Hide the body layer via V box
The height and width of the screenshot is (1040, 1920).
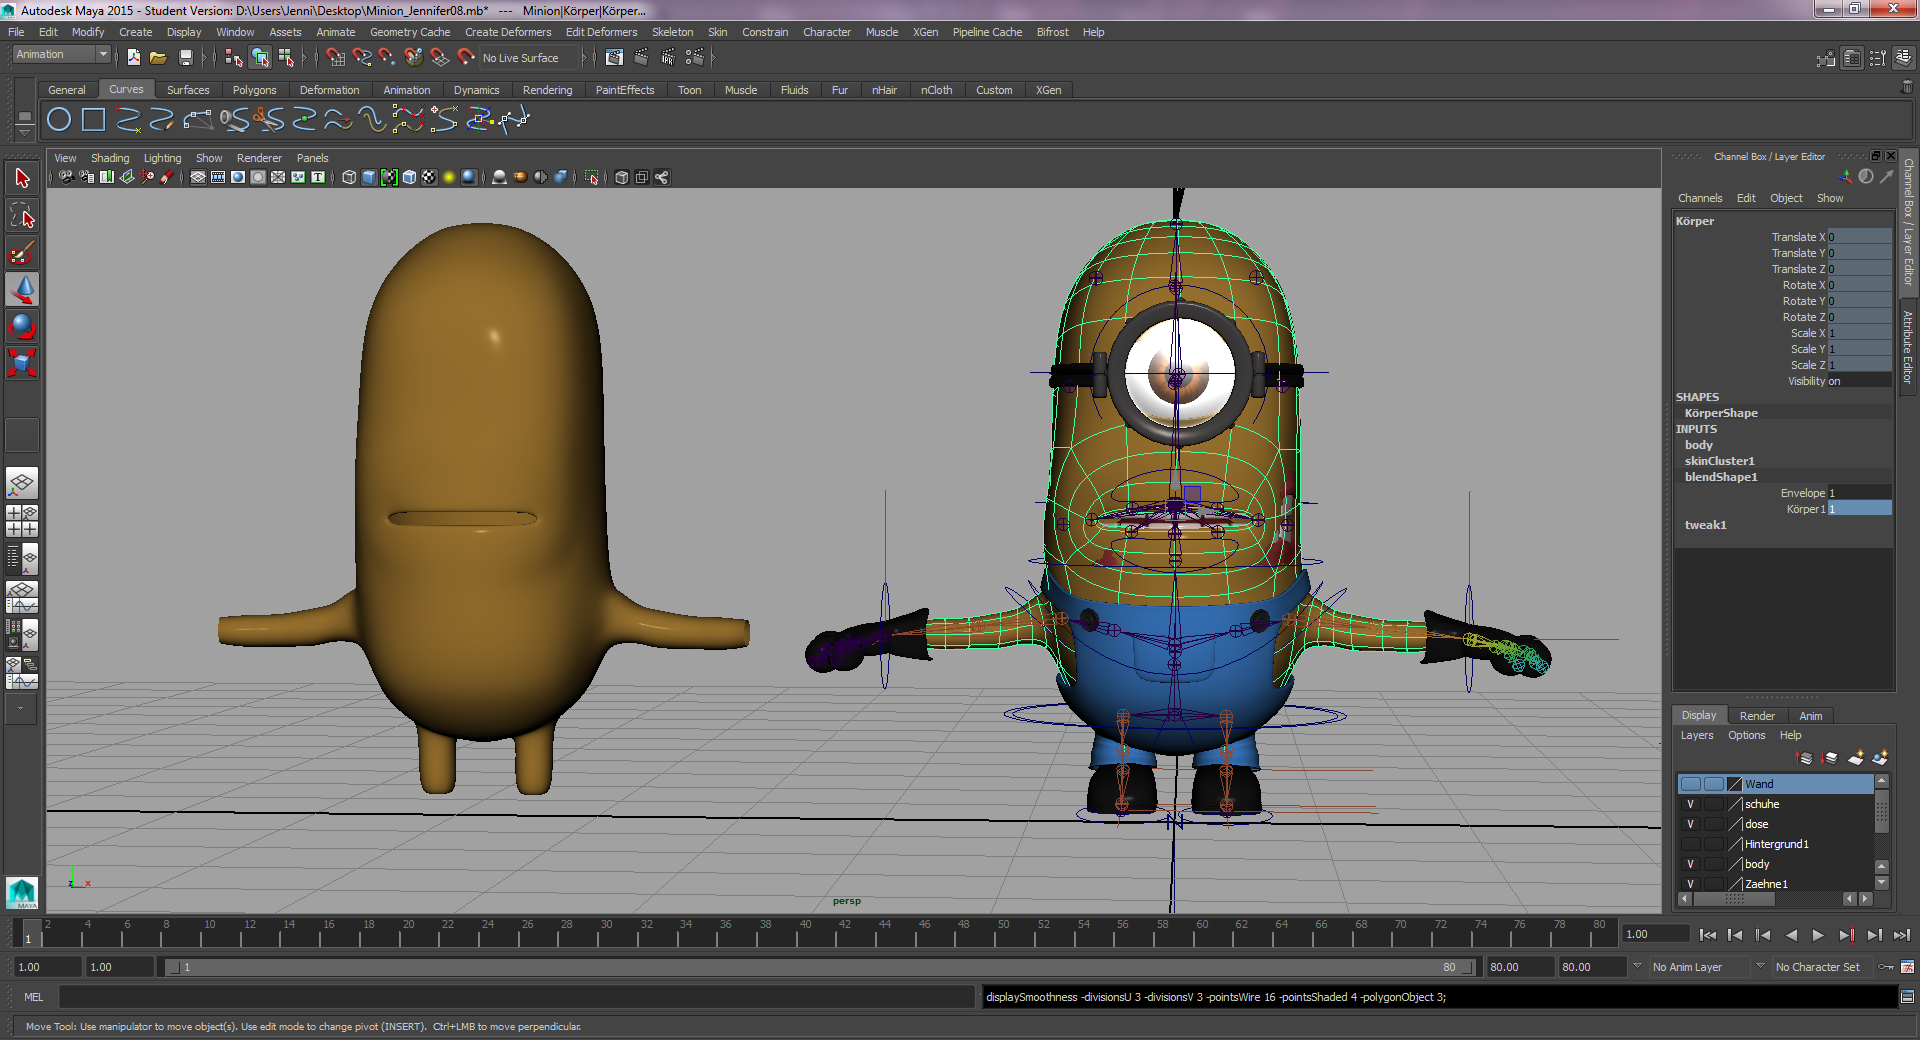click(1690, 864)
